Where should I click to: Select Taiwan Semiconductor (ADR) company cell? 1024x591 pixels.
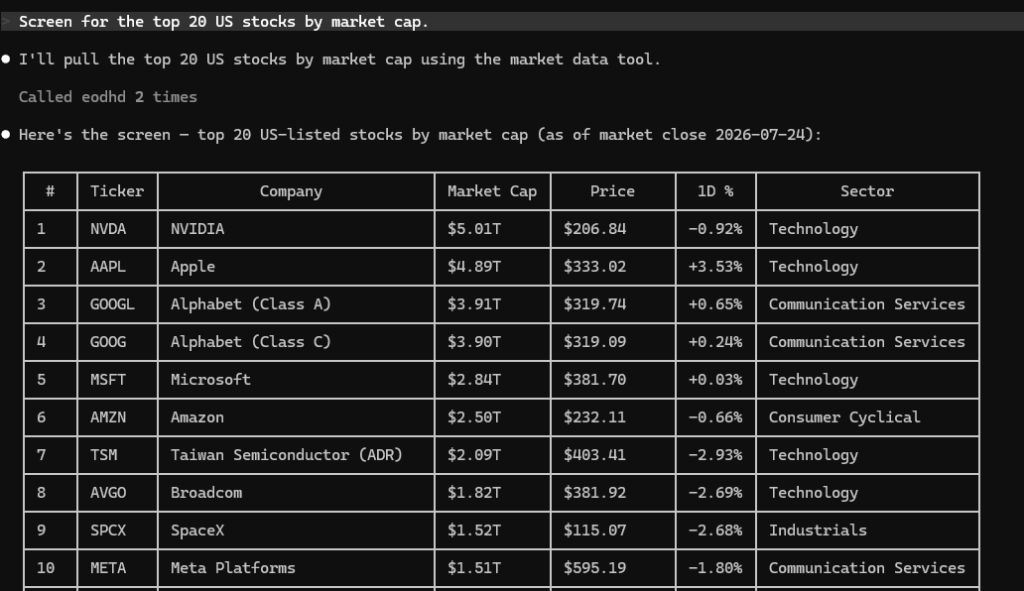[296, 455]
